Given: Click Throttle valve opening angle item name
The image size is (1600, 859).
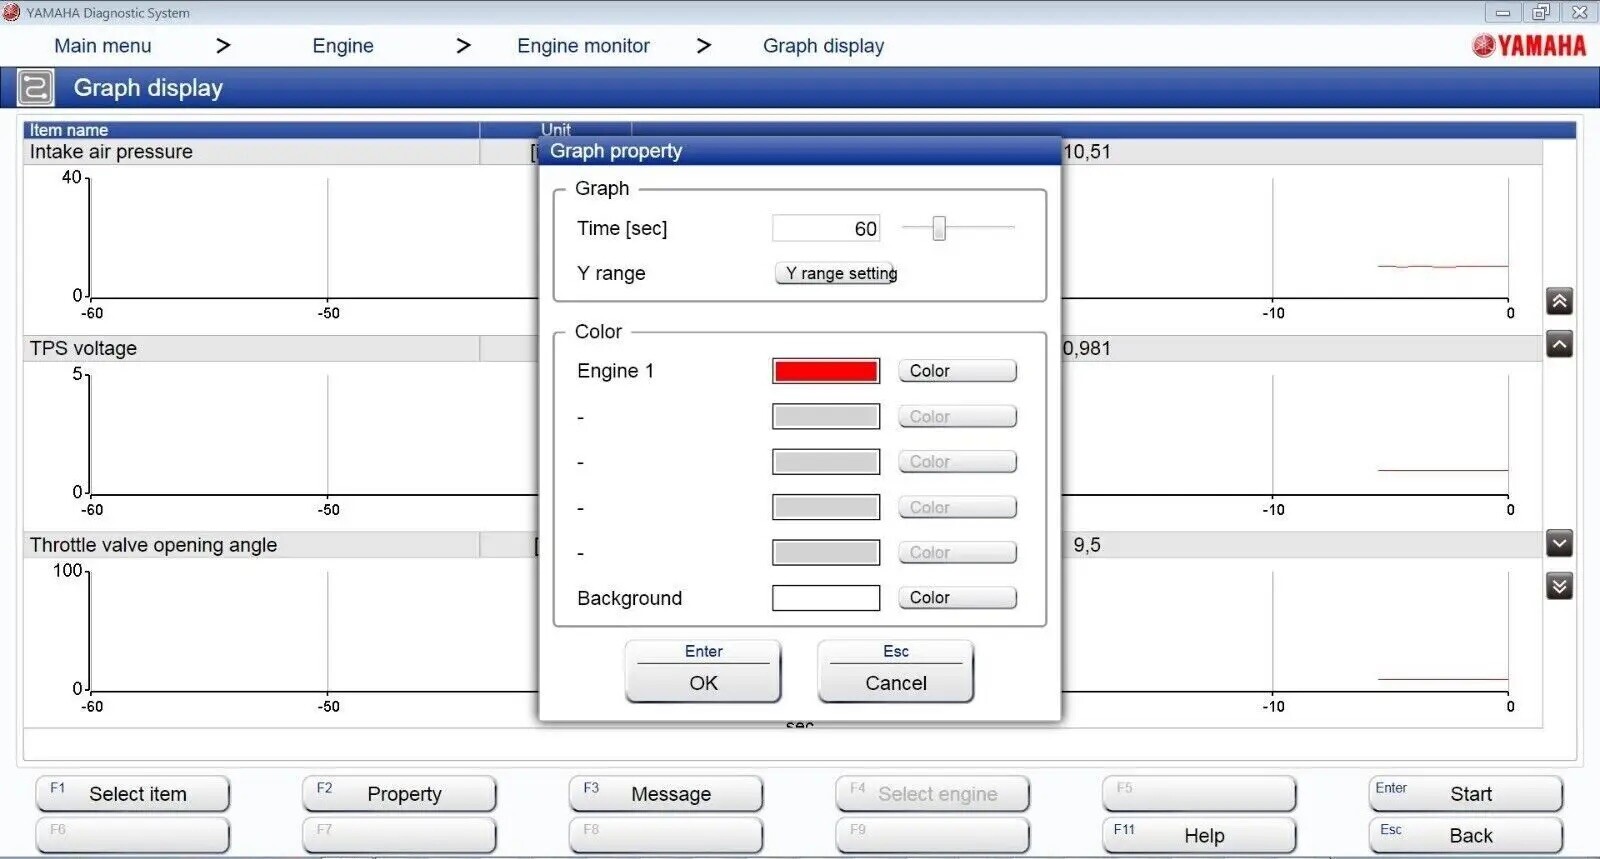Looking at the screenshot, I should [153, 545].
